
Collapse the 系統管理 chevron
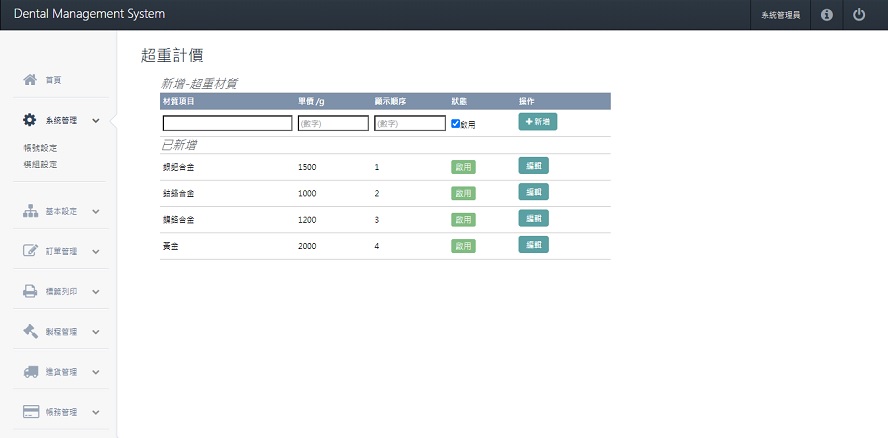[96, 121]
